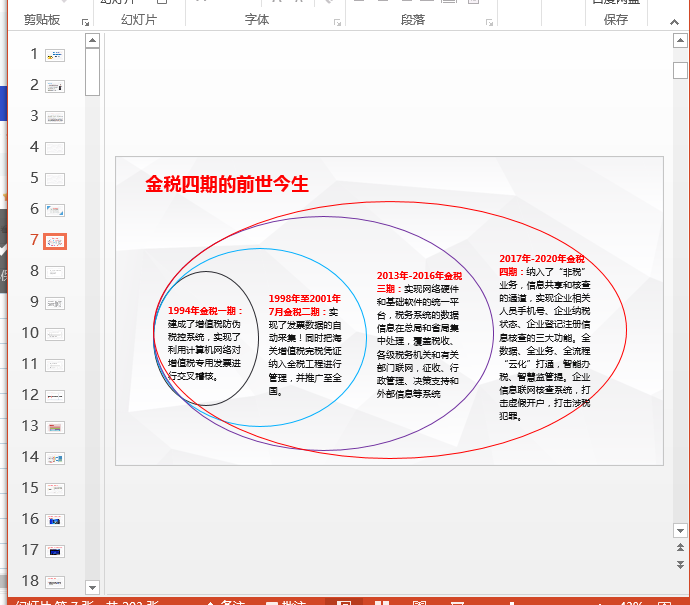Click the 2013年-2016年金税三期 text box

pyautogui.click(x=419, y=334)
